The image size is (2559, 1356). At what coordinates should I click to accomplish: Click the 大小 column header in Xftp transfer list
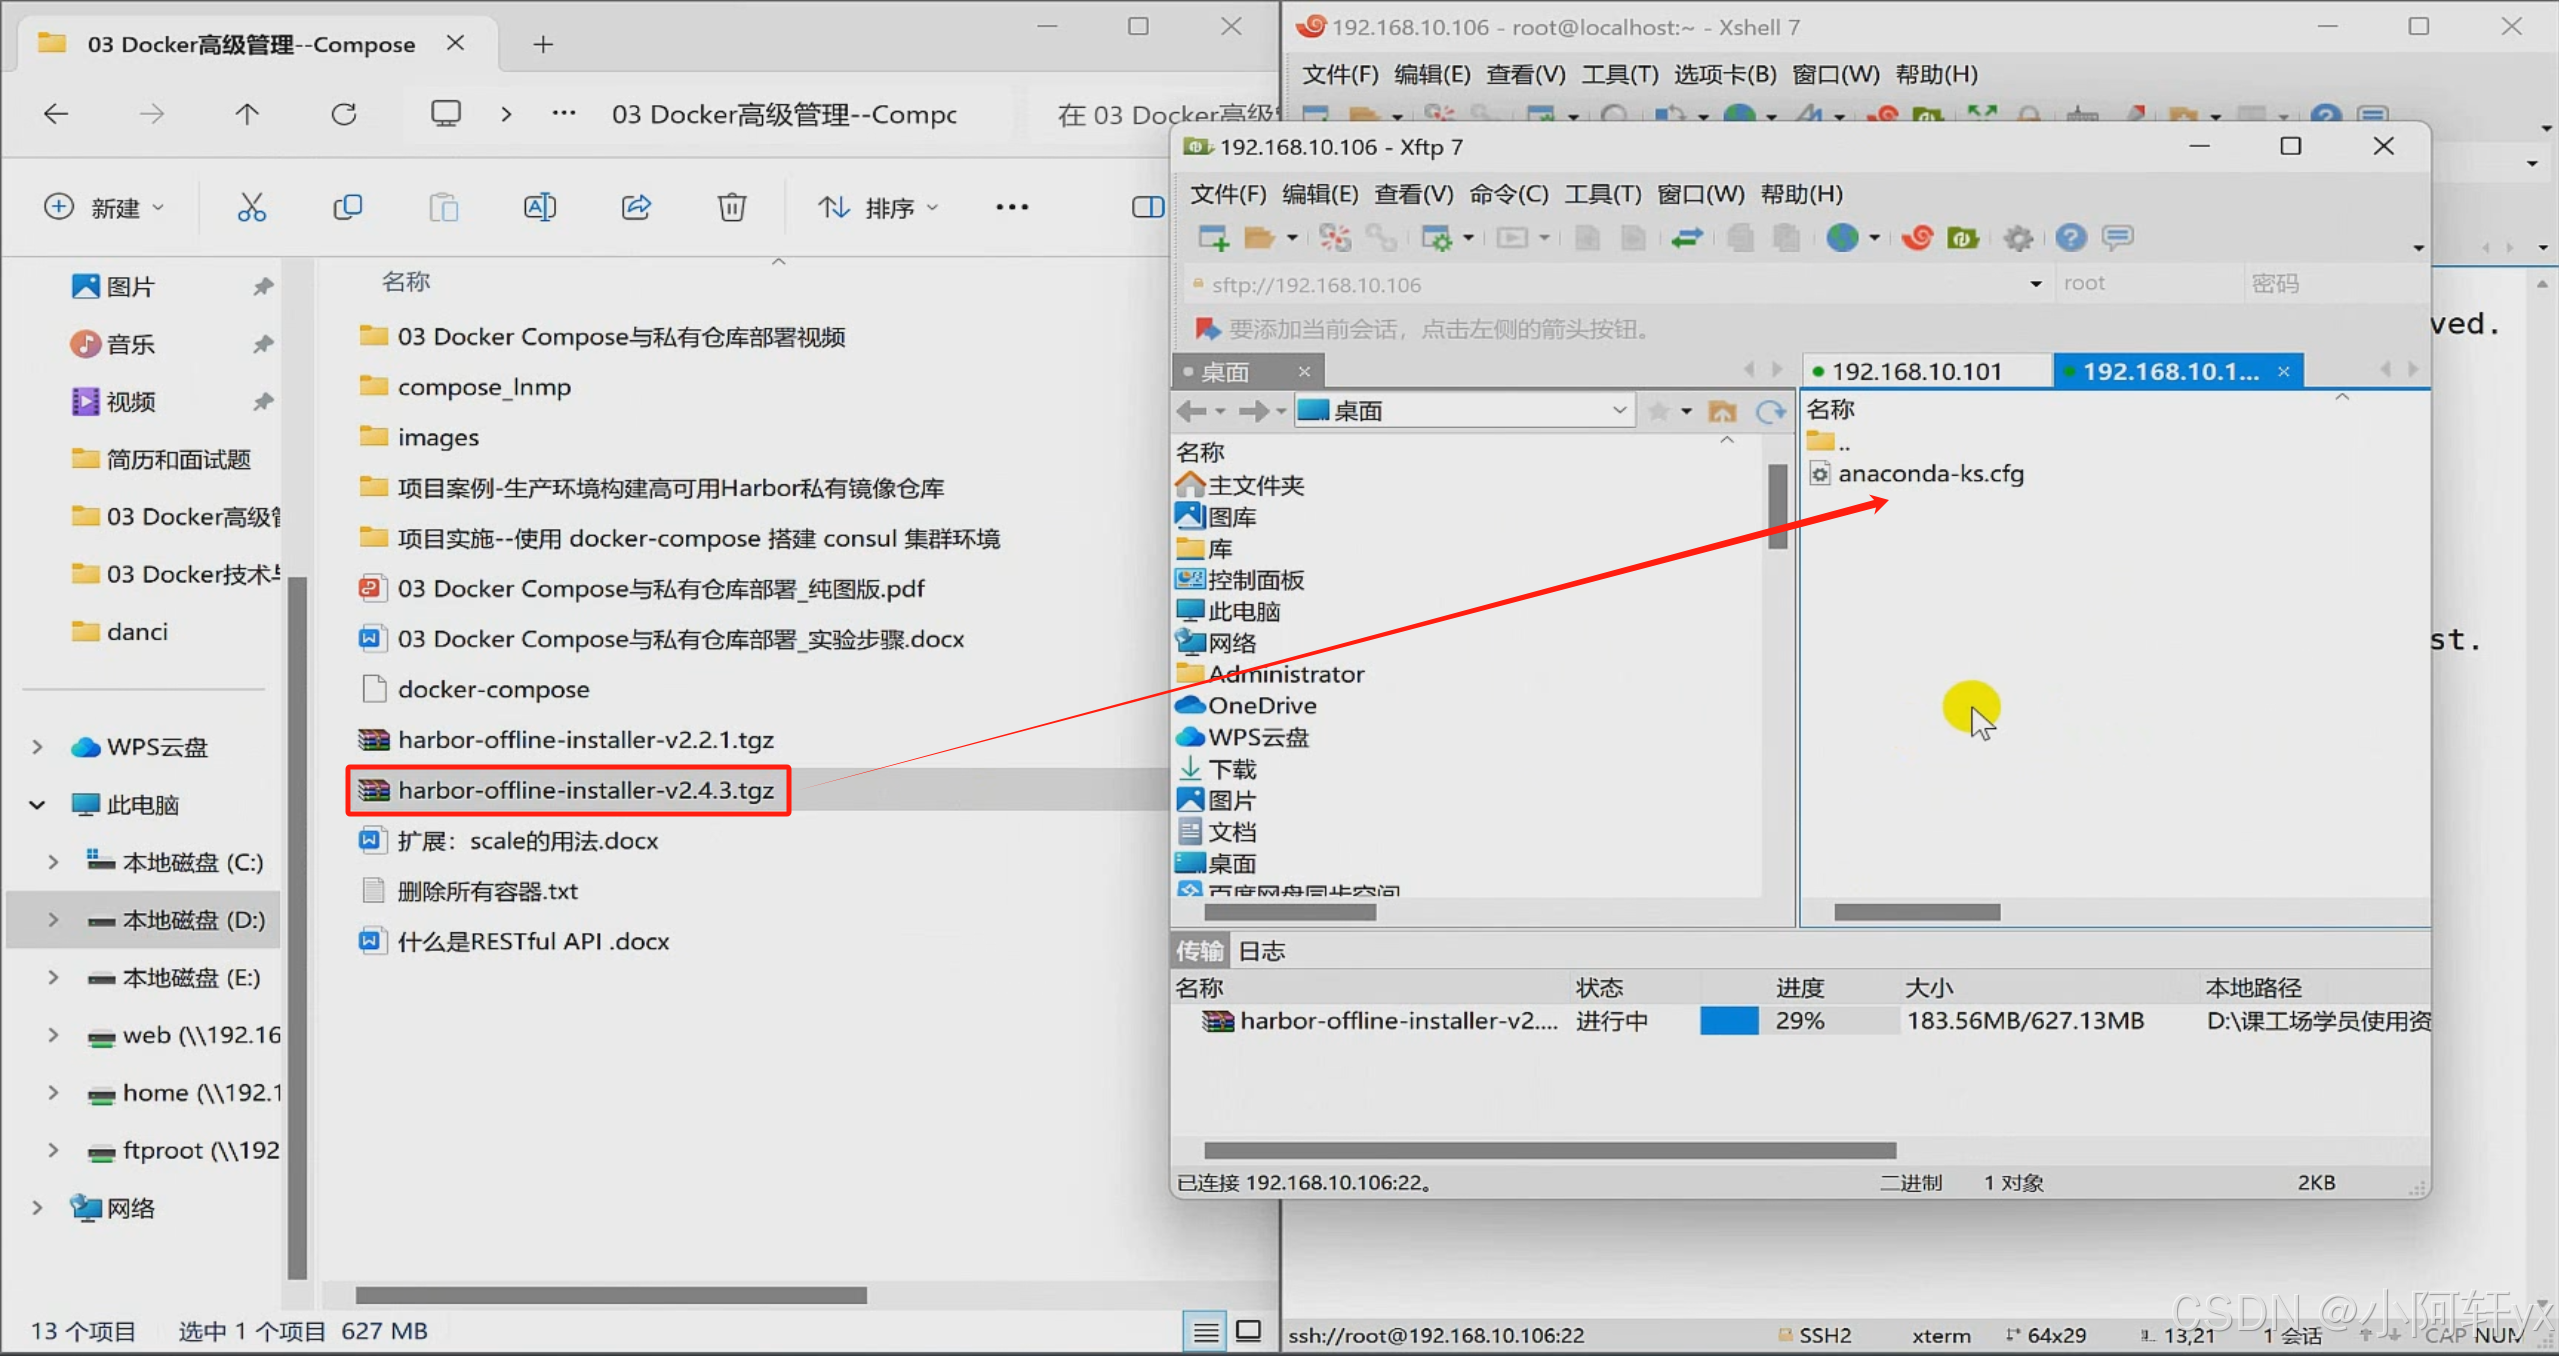click(1928, 988)
